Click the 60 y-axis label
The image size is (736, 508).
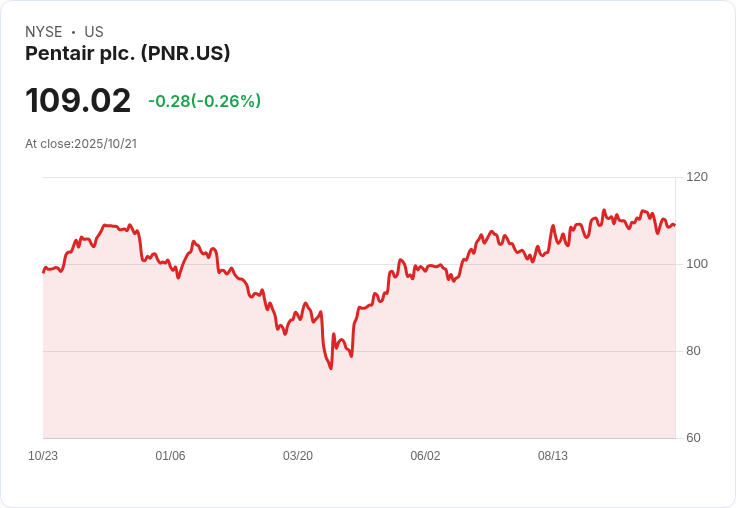(693, 438)
